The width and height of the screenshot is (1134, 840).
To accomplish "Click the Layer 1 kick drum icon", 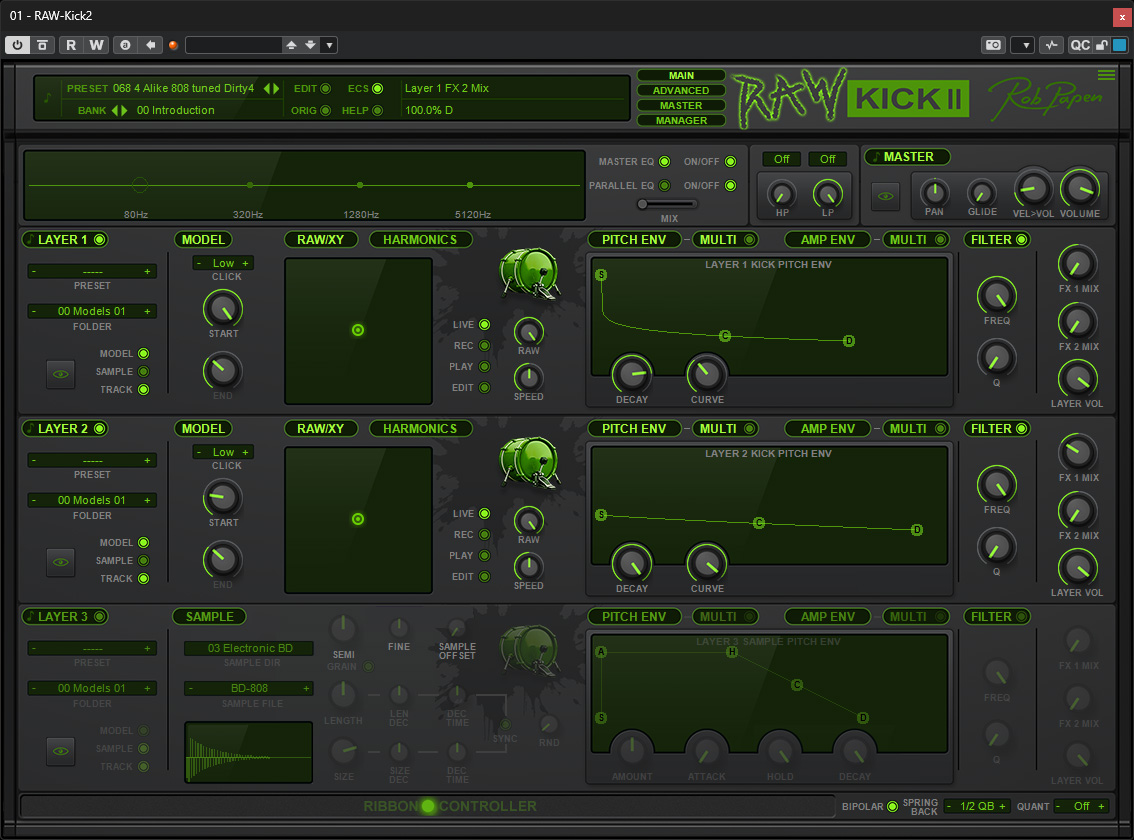I will (529, 273).
